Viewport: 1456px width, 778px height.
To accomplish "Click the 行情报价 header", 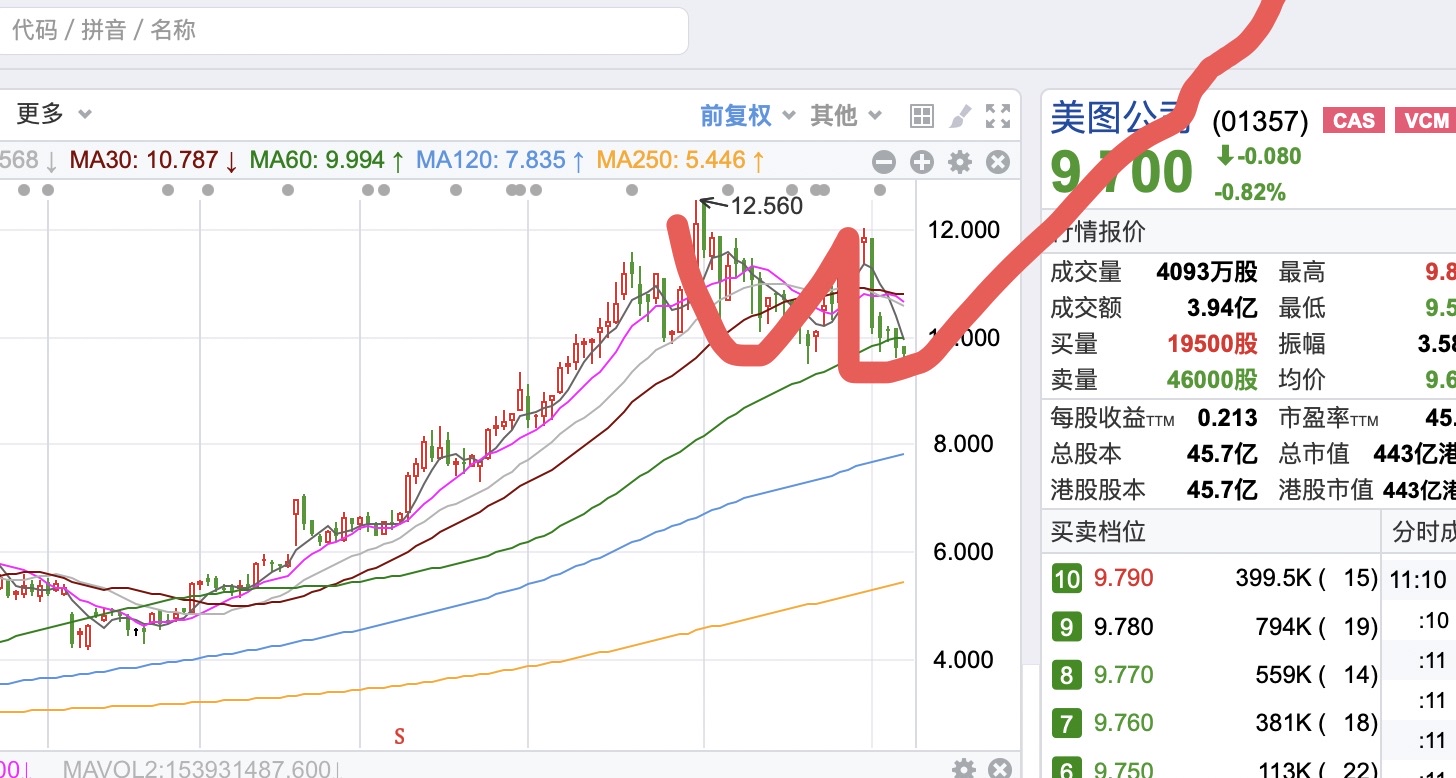I will tap(1098, 232).
